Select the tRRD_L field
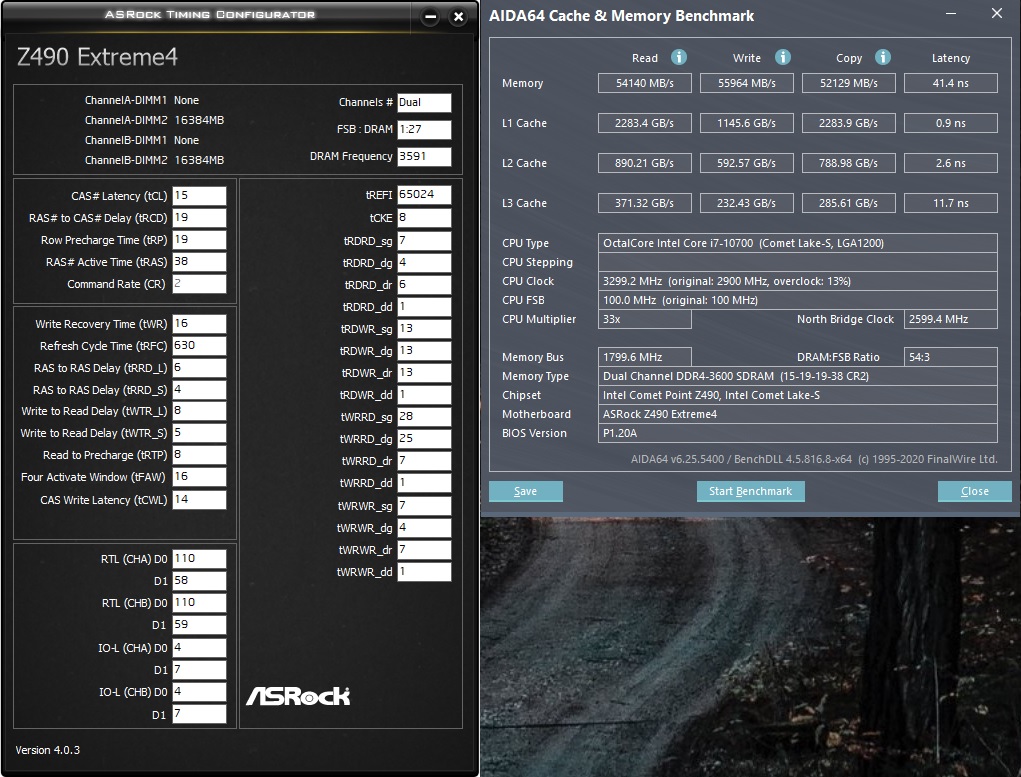The image size is (1021, 777). tap(199, 368)
